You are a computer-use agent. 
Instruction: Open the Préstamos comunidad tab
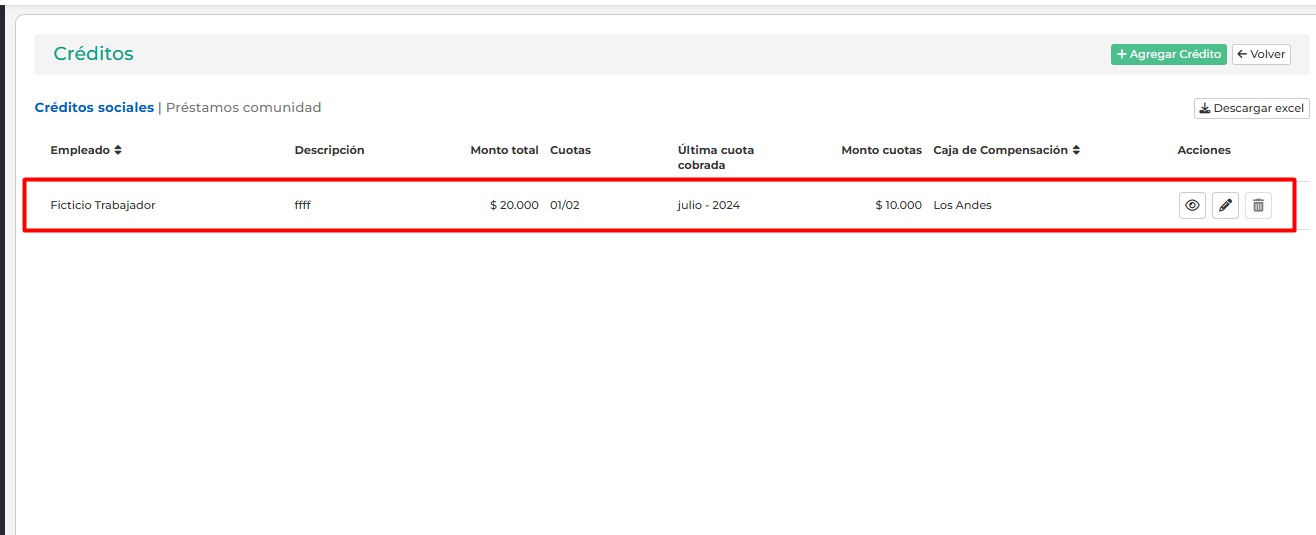click(x=243, y=107)
